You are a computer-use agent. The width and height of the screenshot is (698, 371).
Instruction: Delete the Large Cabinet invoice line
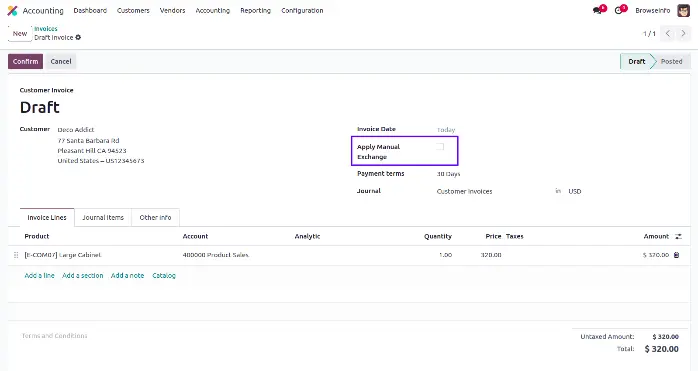point(677,255)
